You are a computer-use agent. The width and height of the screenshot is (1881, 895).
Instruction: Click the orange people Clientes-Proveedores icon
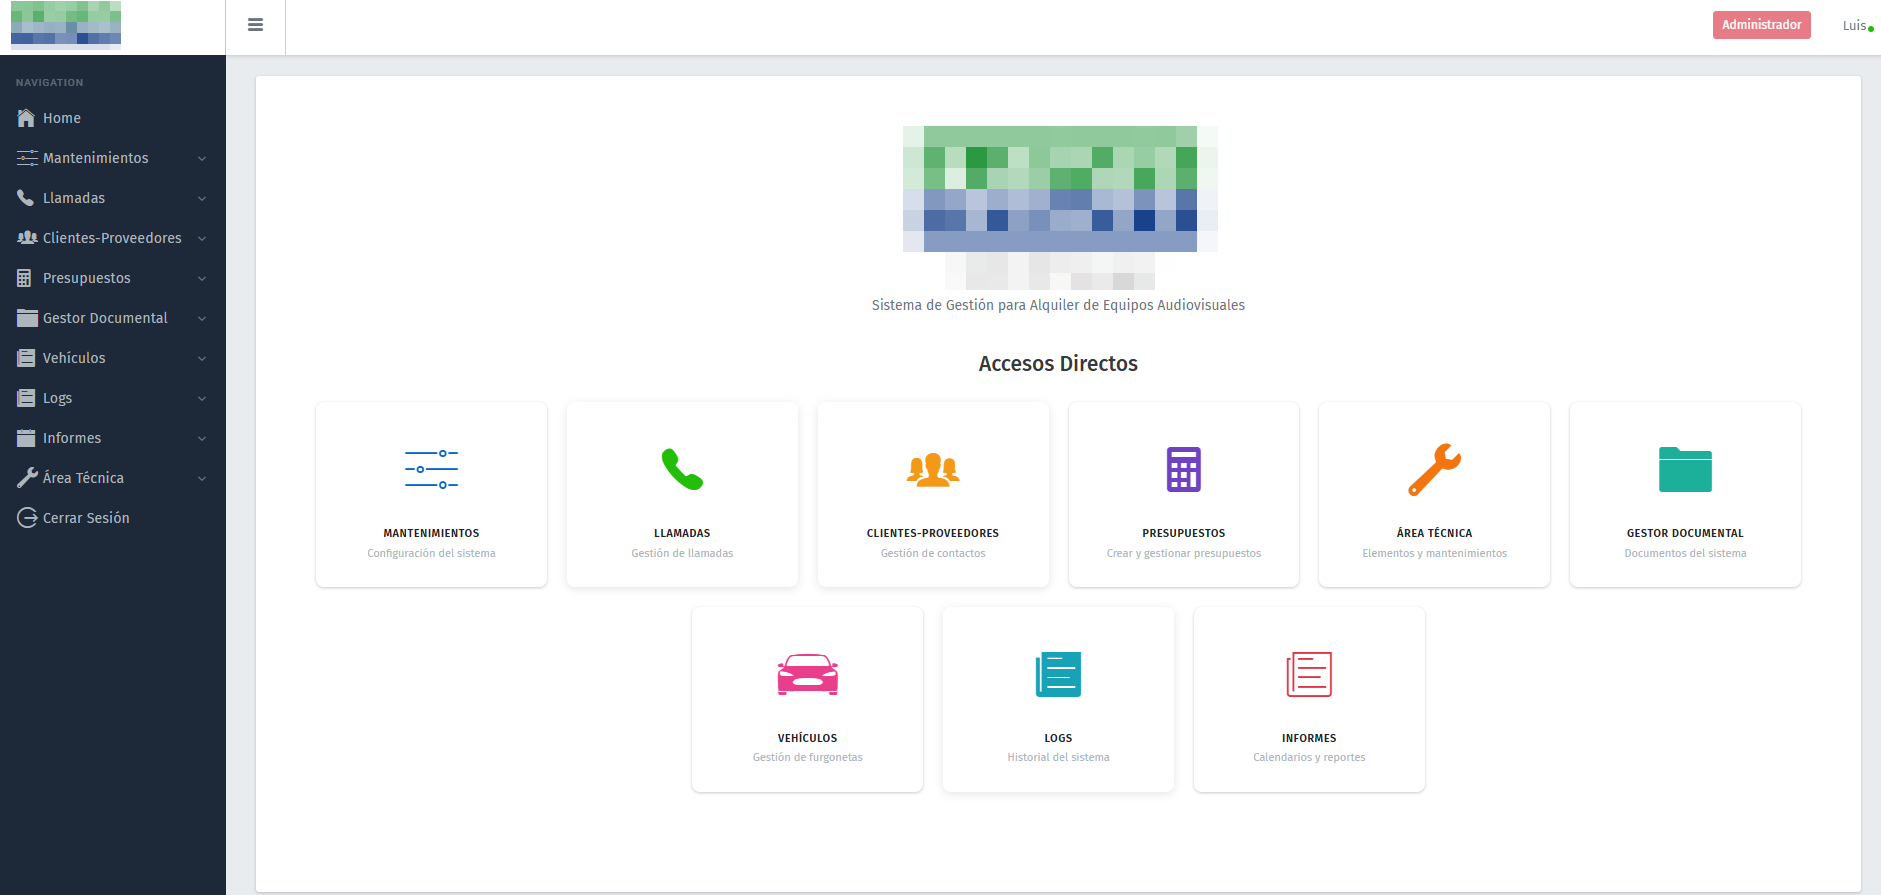[932, 469]
